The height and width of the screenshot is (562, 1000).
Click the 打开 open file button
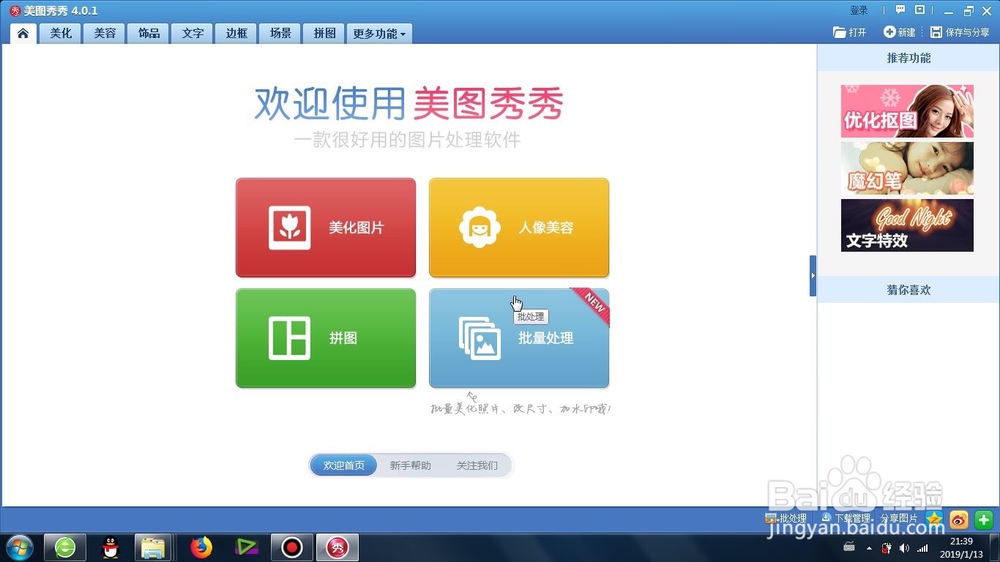click(849, 32)
